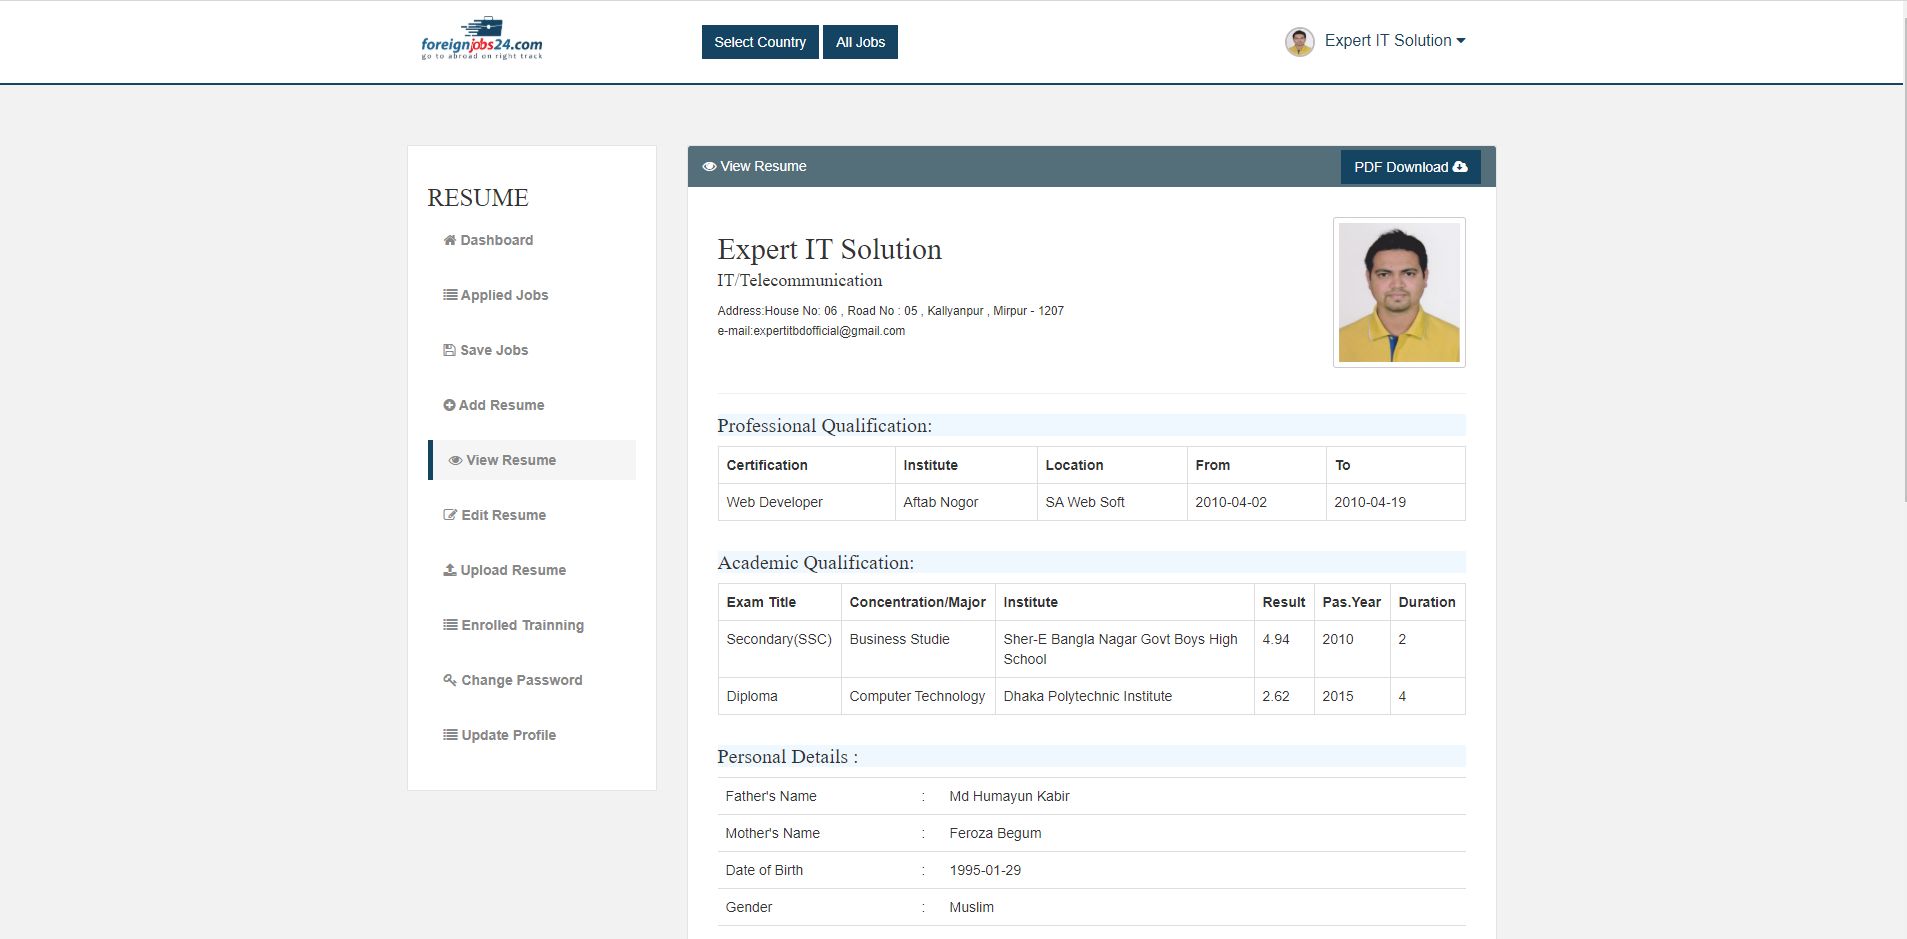Expand the Expert IT Solution account dropdown

(x=1395, y=41)
